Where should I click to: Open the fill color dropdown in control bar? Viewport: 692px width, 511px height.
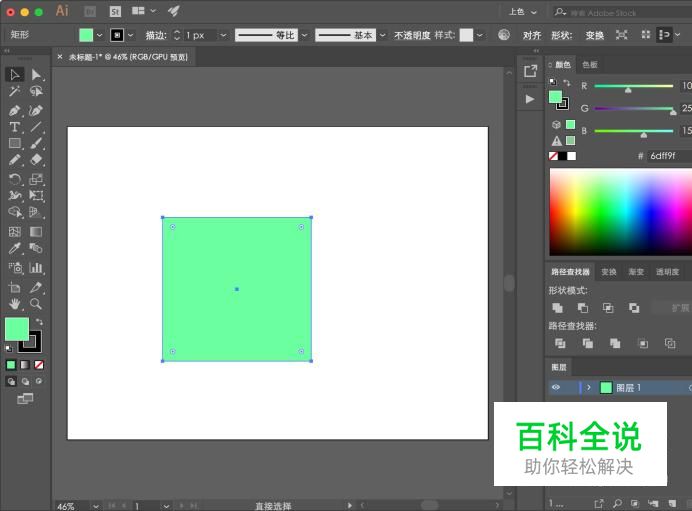pos(99,35)
